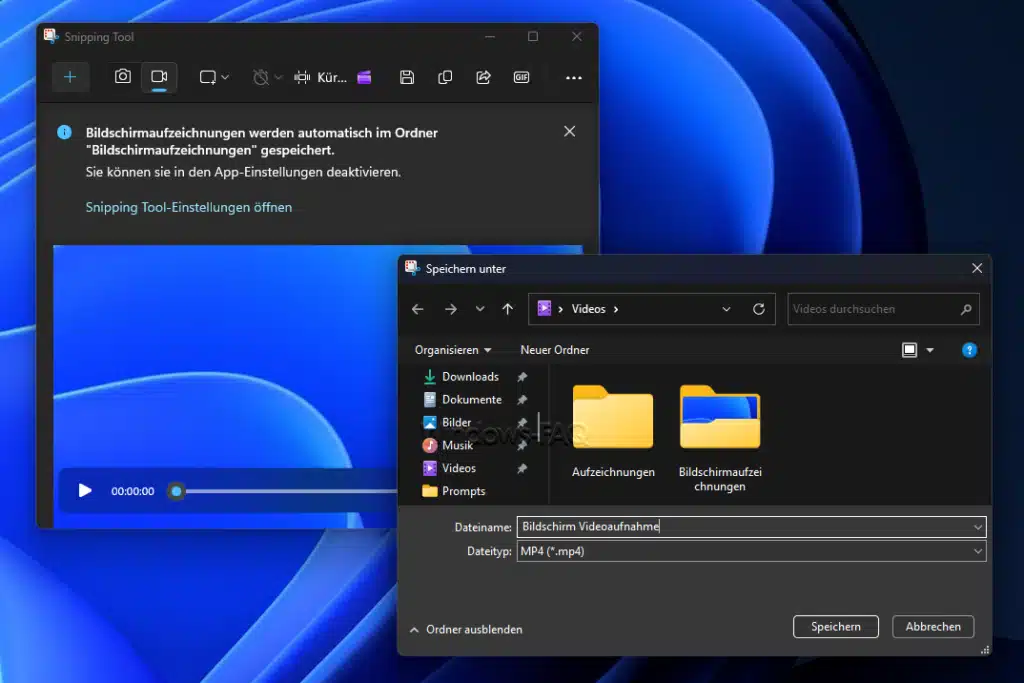Image resolution: width=1024 pixels, height=683 pixels.
Task: Click the Abbrechen button
Action: (x=933, y=626)
